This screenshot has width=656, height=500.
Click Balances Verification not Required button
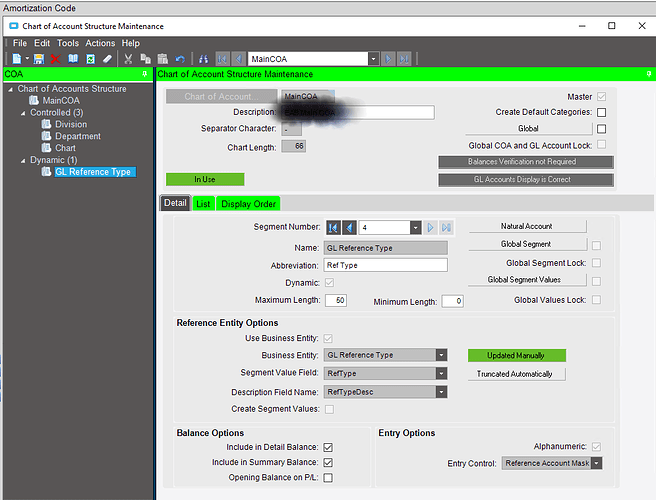click(526, 162)
